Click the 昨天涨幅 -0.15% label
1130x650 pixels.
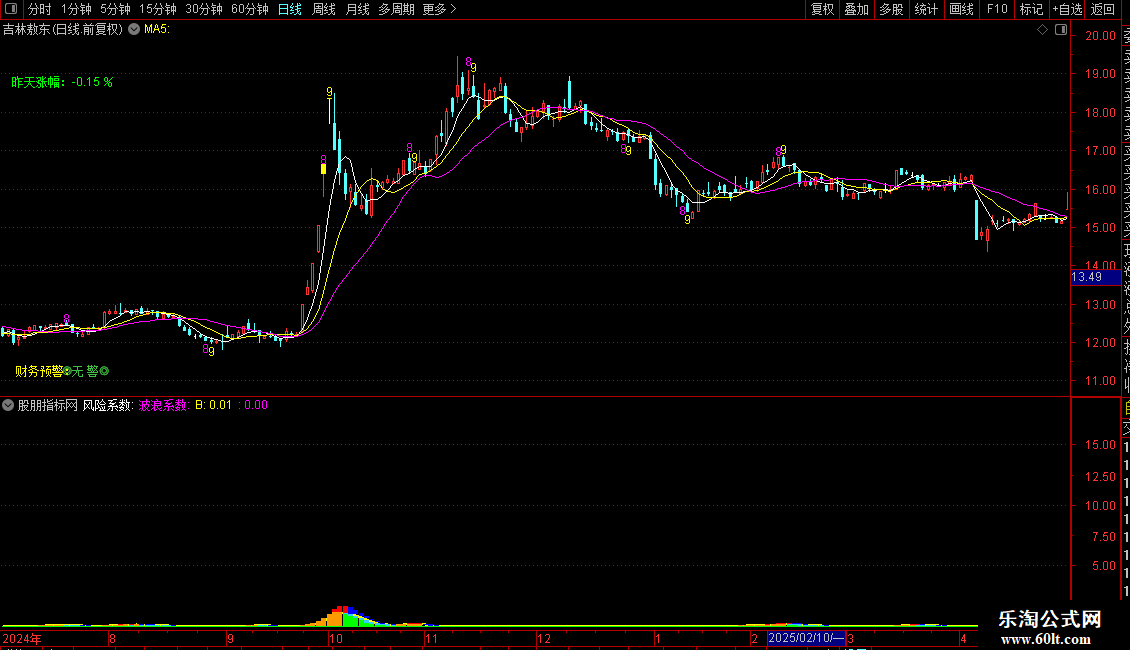[62, 82]
